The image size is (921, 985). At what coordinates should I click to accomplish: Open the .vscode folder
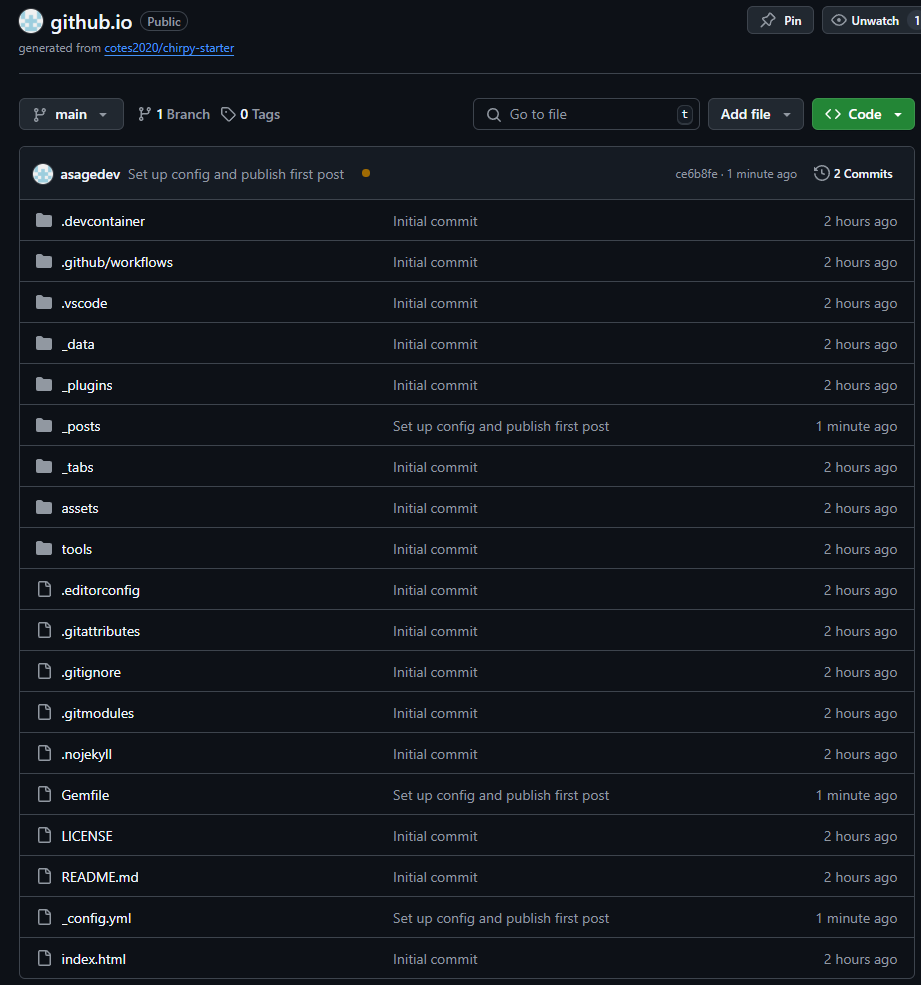point(84,303)
